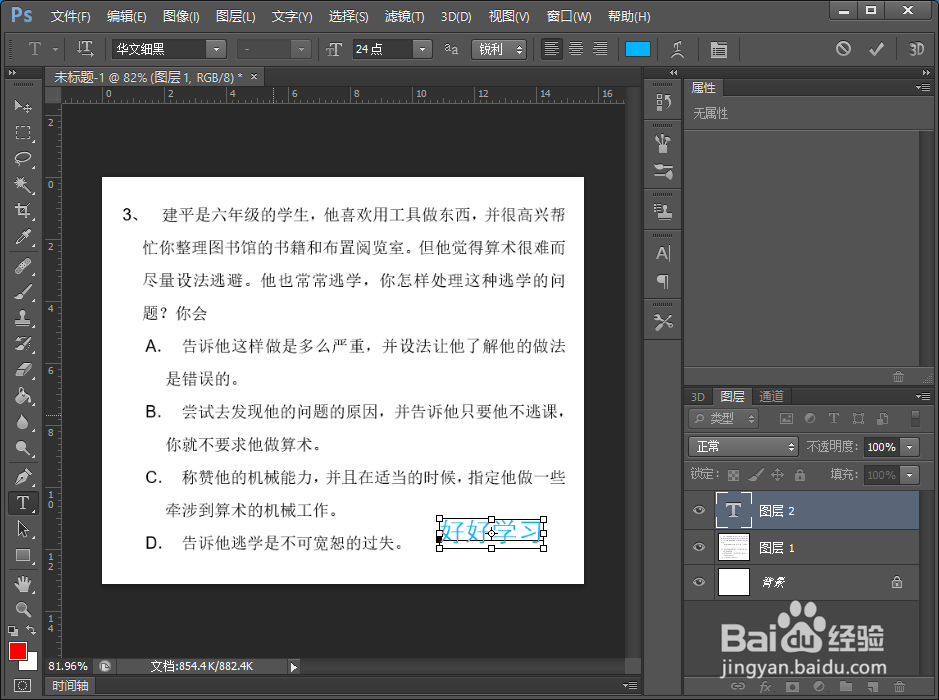
Task: Select the Pen tool
Action: [x=23, y=477]
